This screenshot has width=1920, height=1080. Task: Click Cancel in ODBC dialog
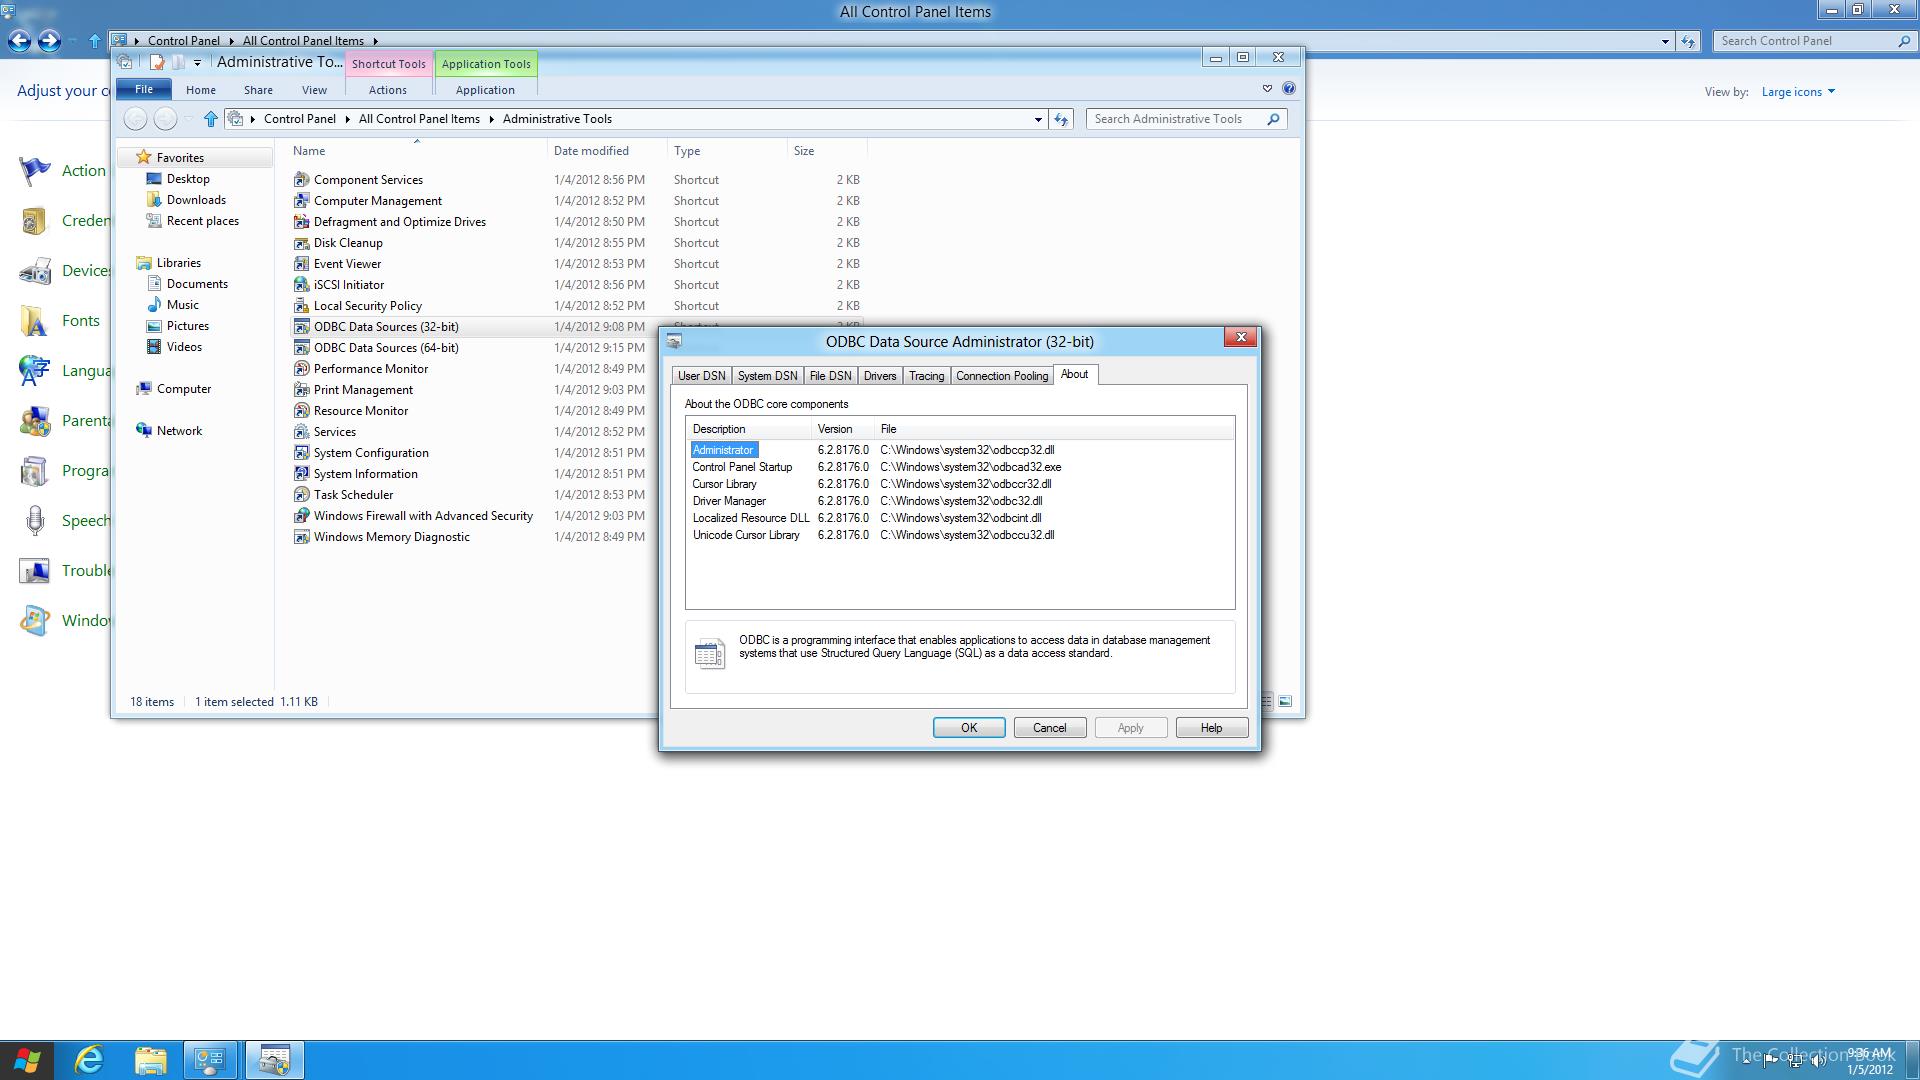click(1050, 728)
